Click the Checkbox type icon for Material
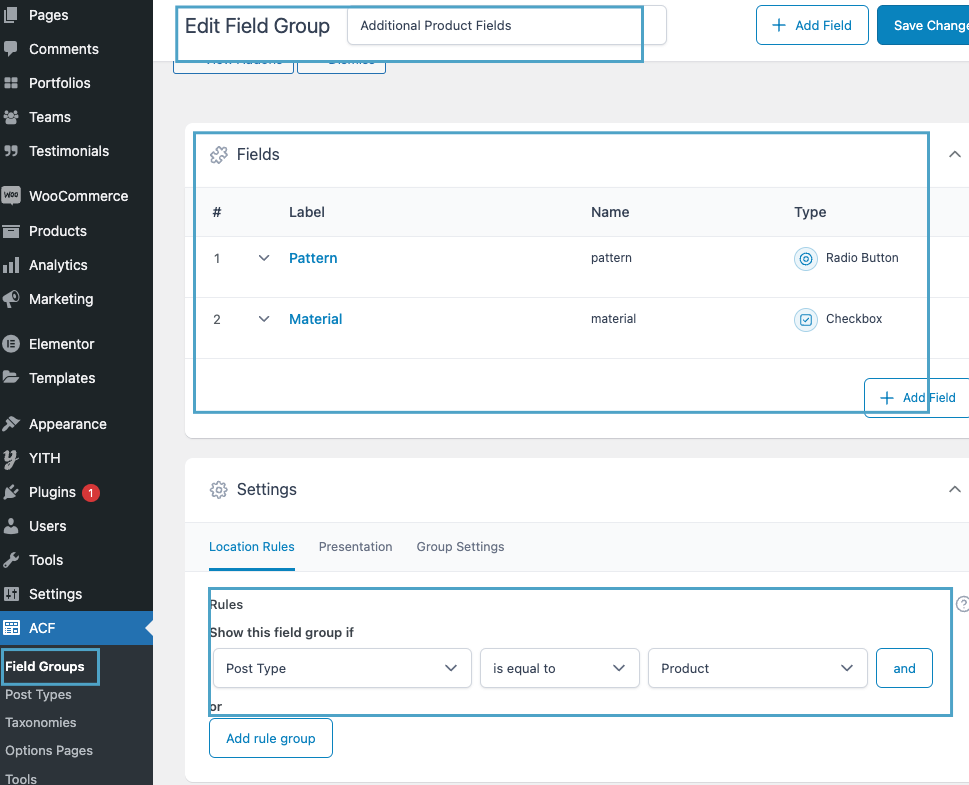 coord(805,320)
